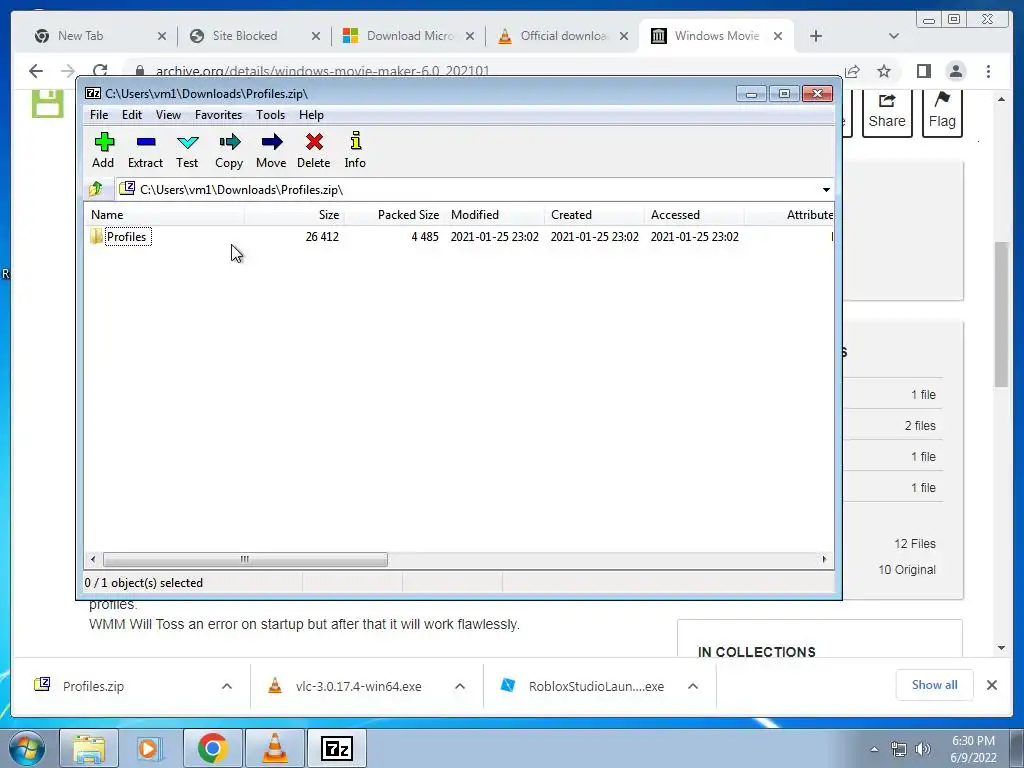Show hidden system tray icons
This screenshot has width=1024, height=768.
point(874,749)
